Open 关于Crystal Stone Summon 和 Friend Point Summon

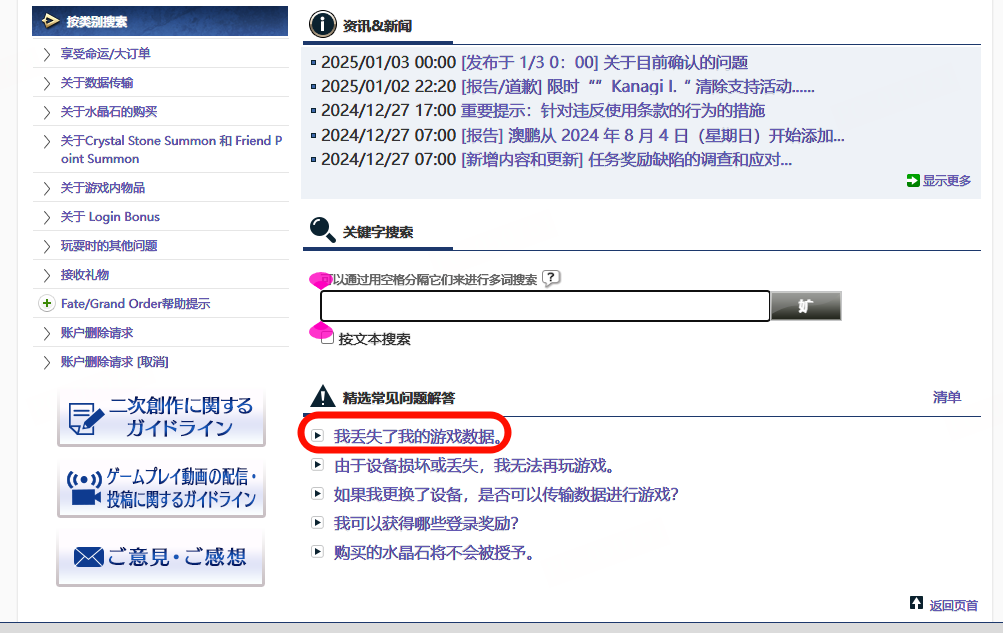[171, 150]
